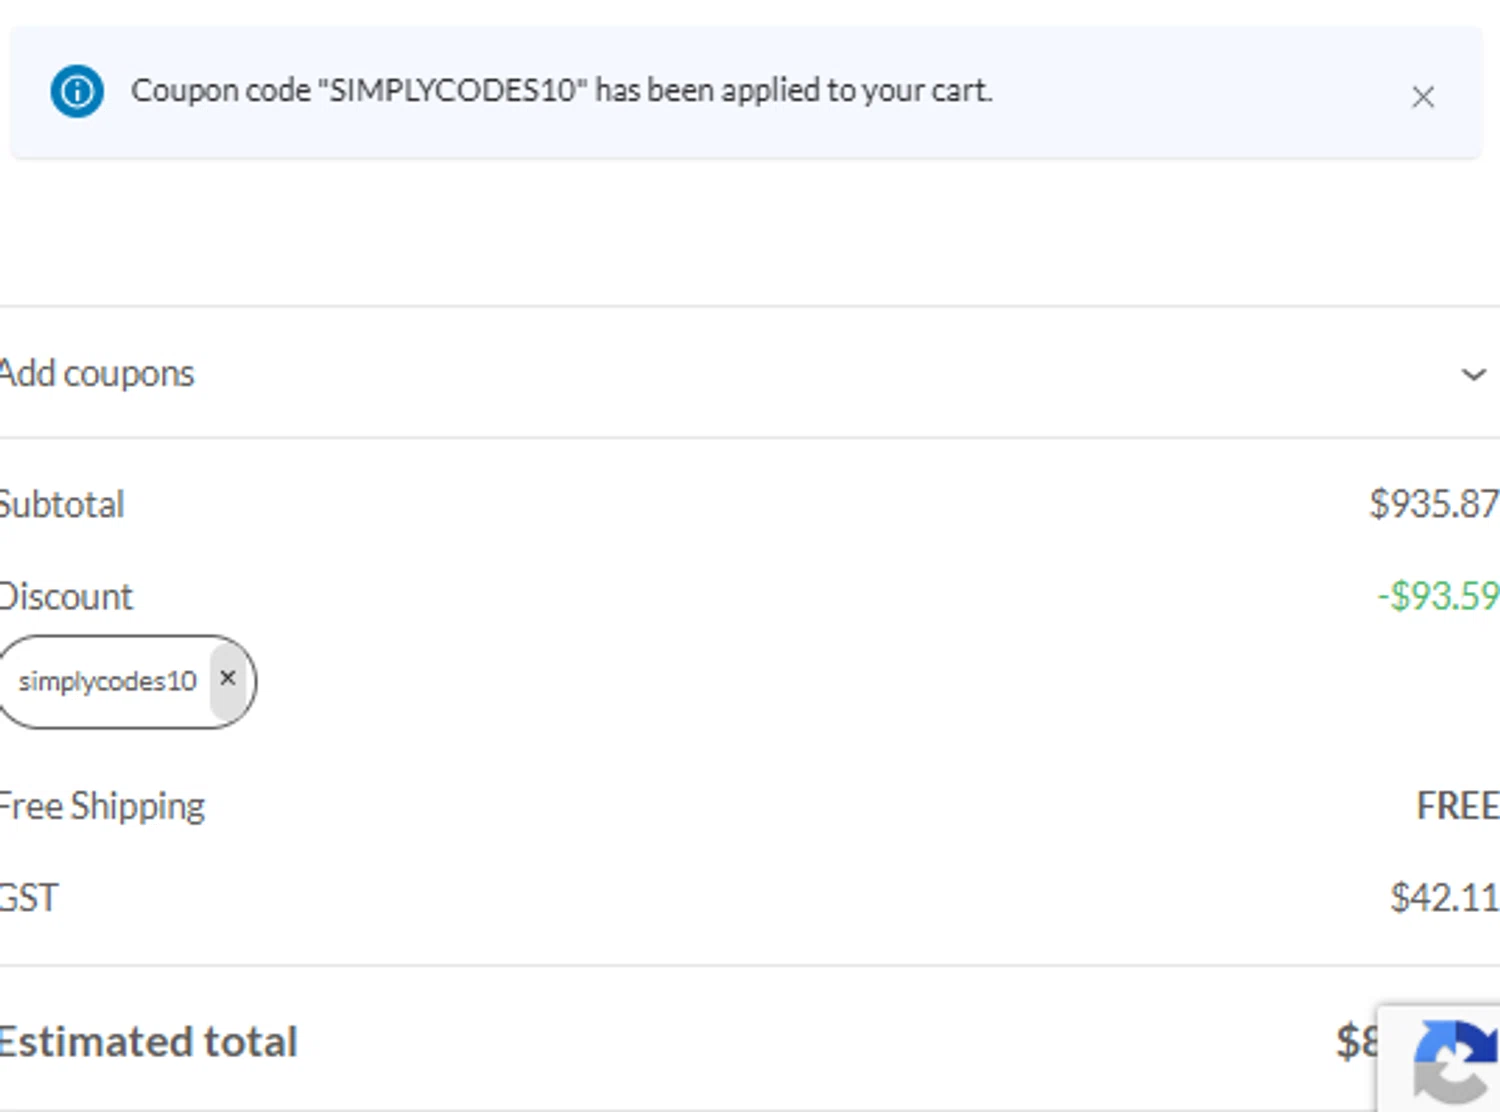Viewport: 1500px width, 1112px height.
Task: Click the Free Shipping label
Action: 102,806
